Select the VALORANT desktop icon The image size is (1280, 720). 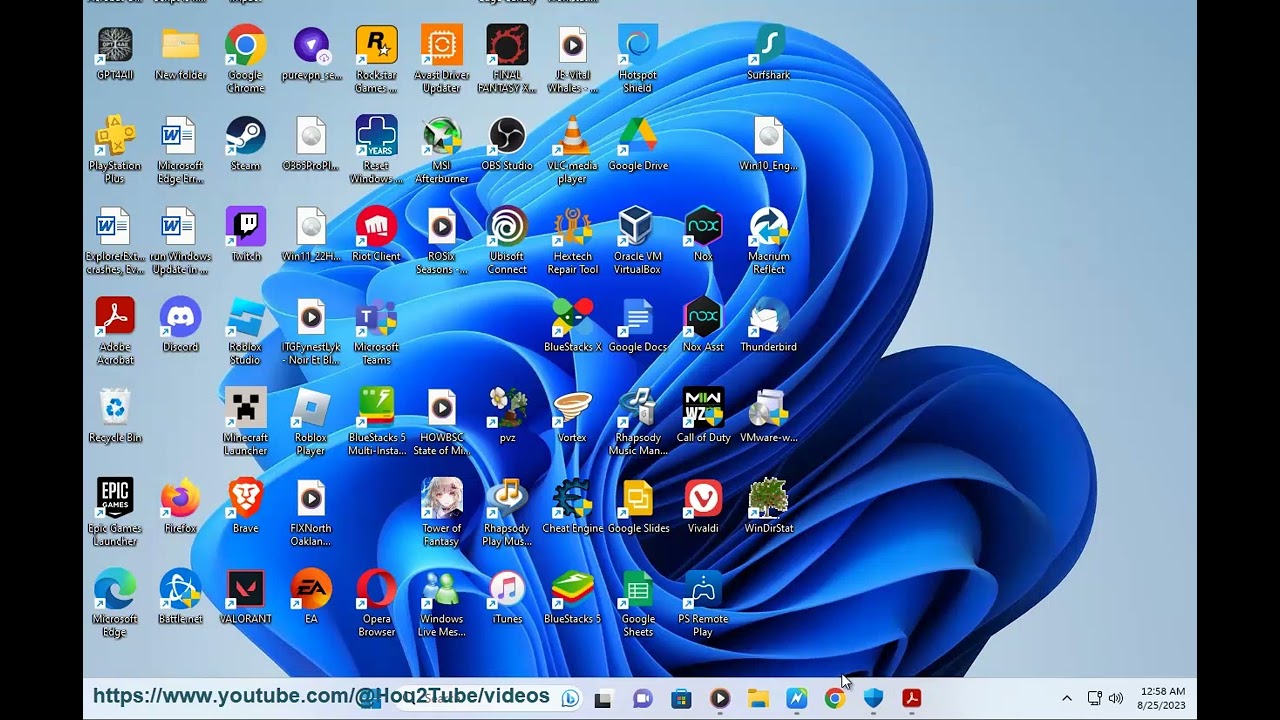pos(246,588)
